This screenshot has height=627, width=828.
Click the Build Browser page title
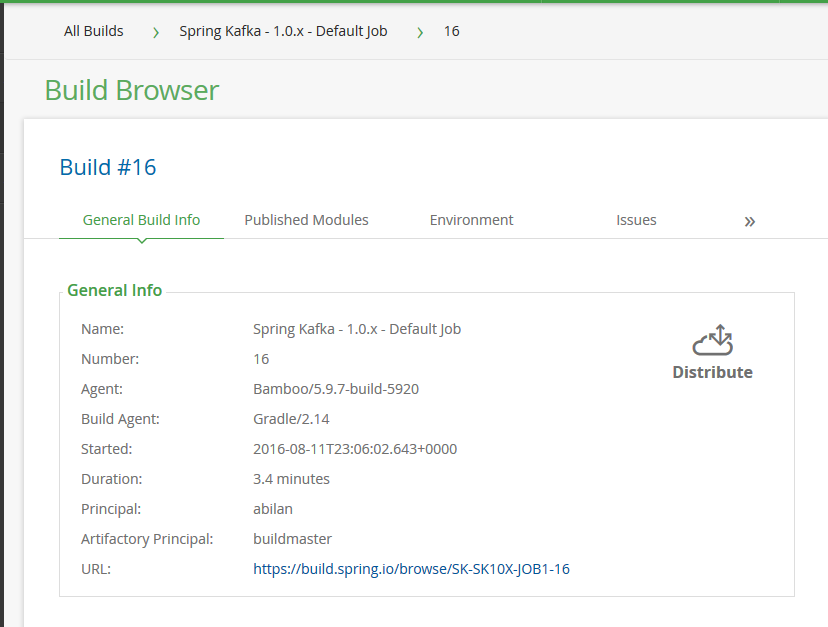(131, 90)
